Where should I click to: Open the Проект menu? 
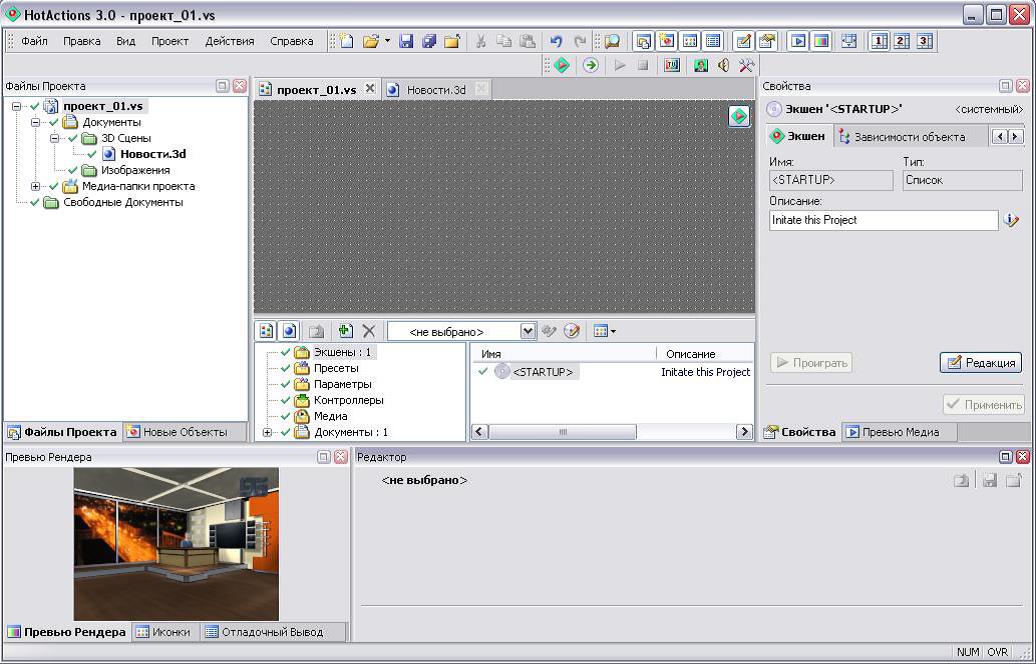(x=170, y=41)
